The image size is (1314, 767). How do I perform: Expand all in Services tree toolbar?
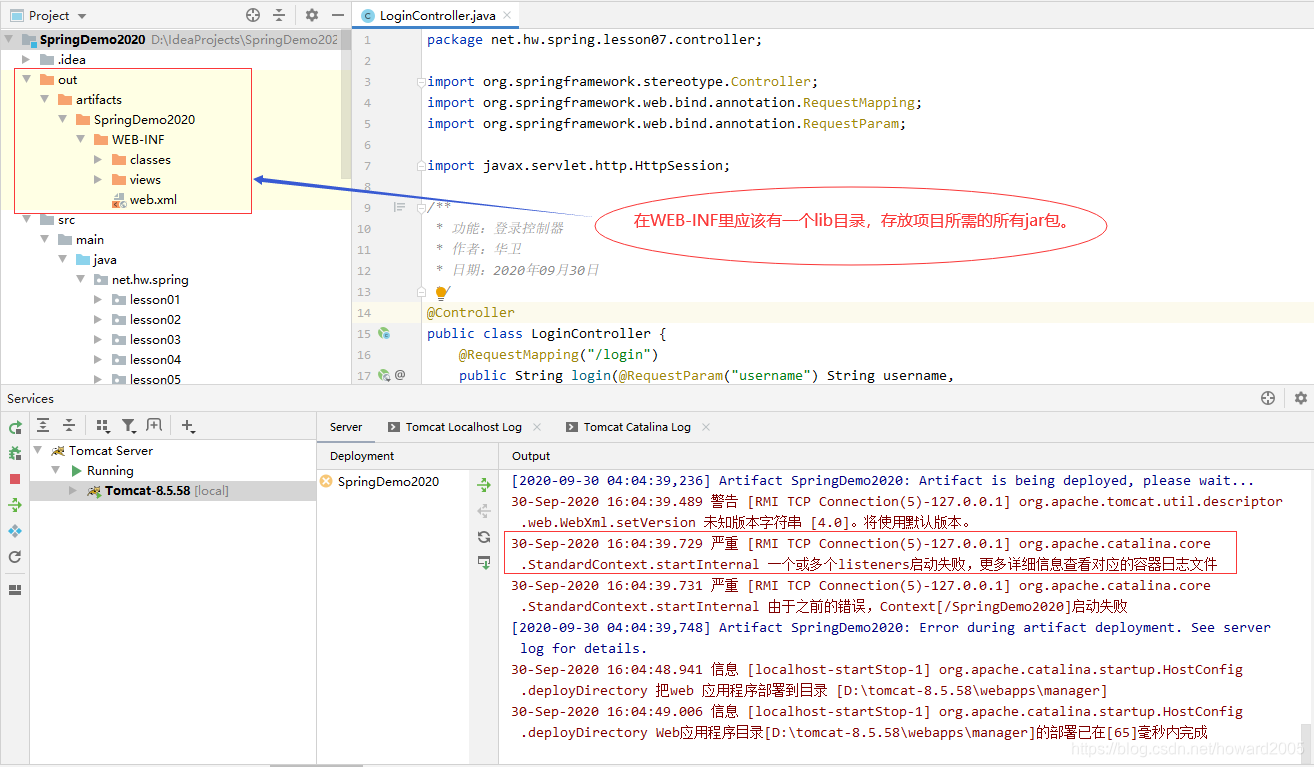coord(43,426)
